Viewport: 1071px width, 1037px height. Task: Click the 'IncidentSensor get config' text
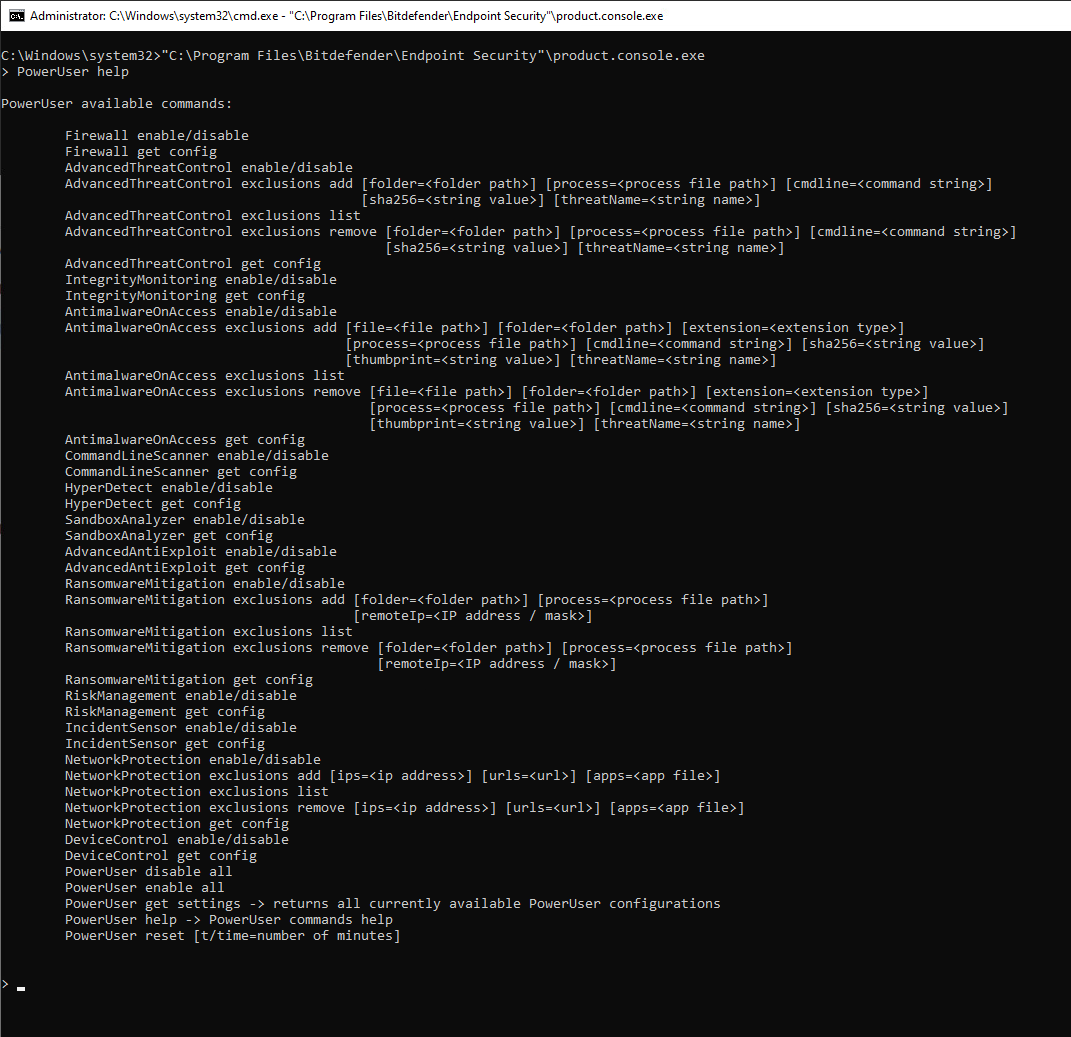coord(166,743)
